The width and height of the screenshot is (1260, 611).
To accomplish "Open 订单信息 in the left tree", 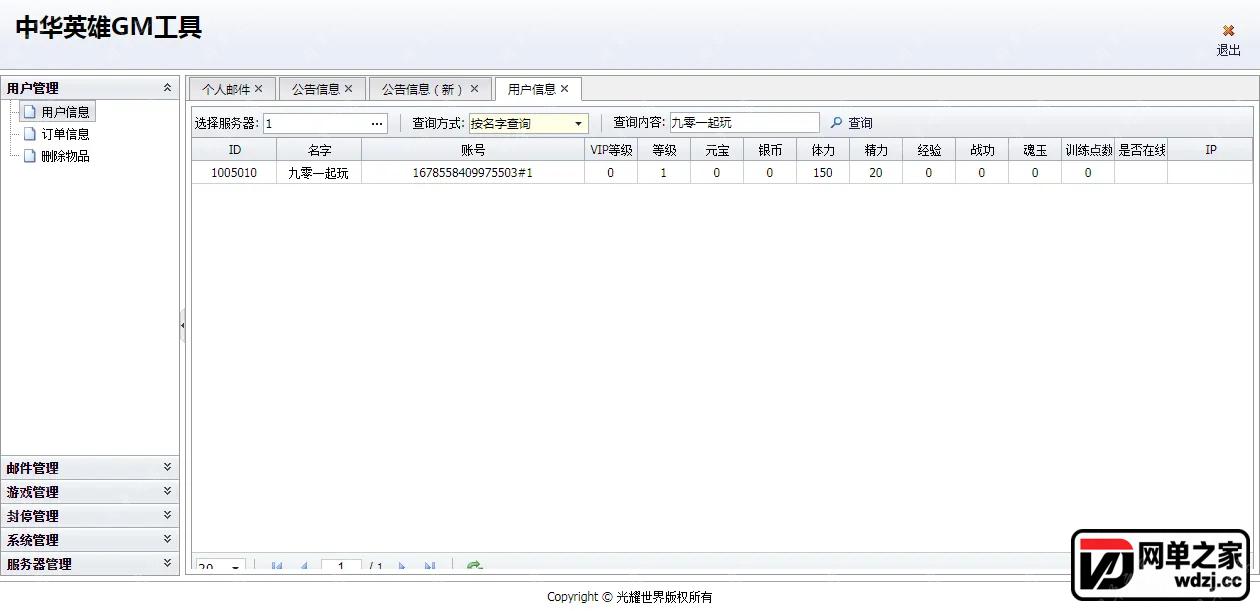I will 65,134.
